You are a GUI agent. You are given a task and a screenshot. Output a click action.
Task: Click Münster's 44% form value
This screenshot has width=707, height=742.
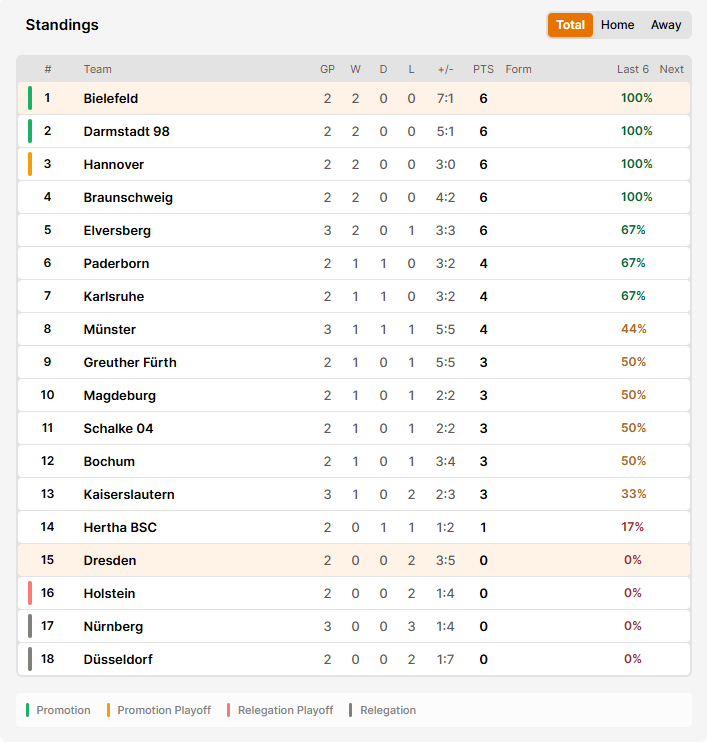pos(634,329)
